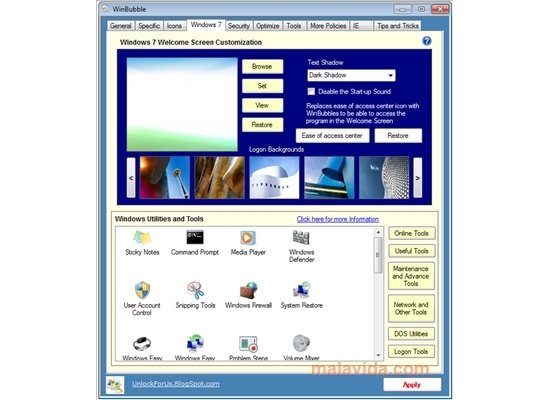Screen dimensions: 550x400
Task: Click Restore below the View button
Action: coord(262,125)
